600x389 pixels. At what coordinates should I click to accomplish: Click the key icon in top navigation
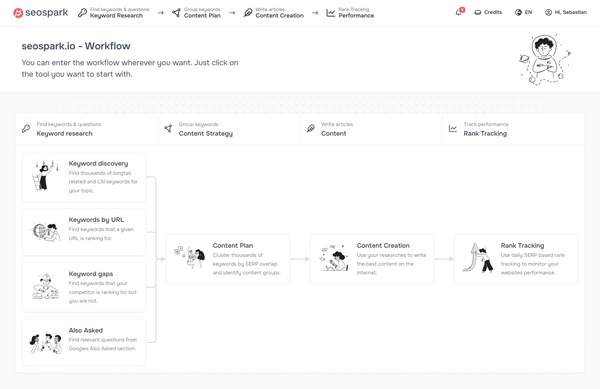coord(82,13)
